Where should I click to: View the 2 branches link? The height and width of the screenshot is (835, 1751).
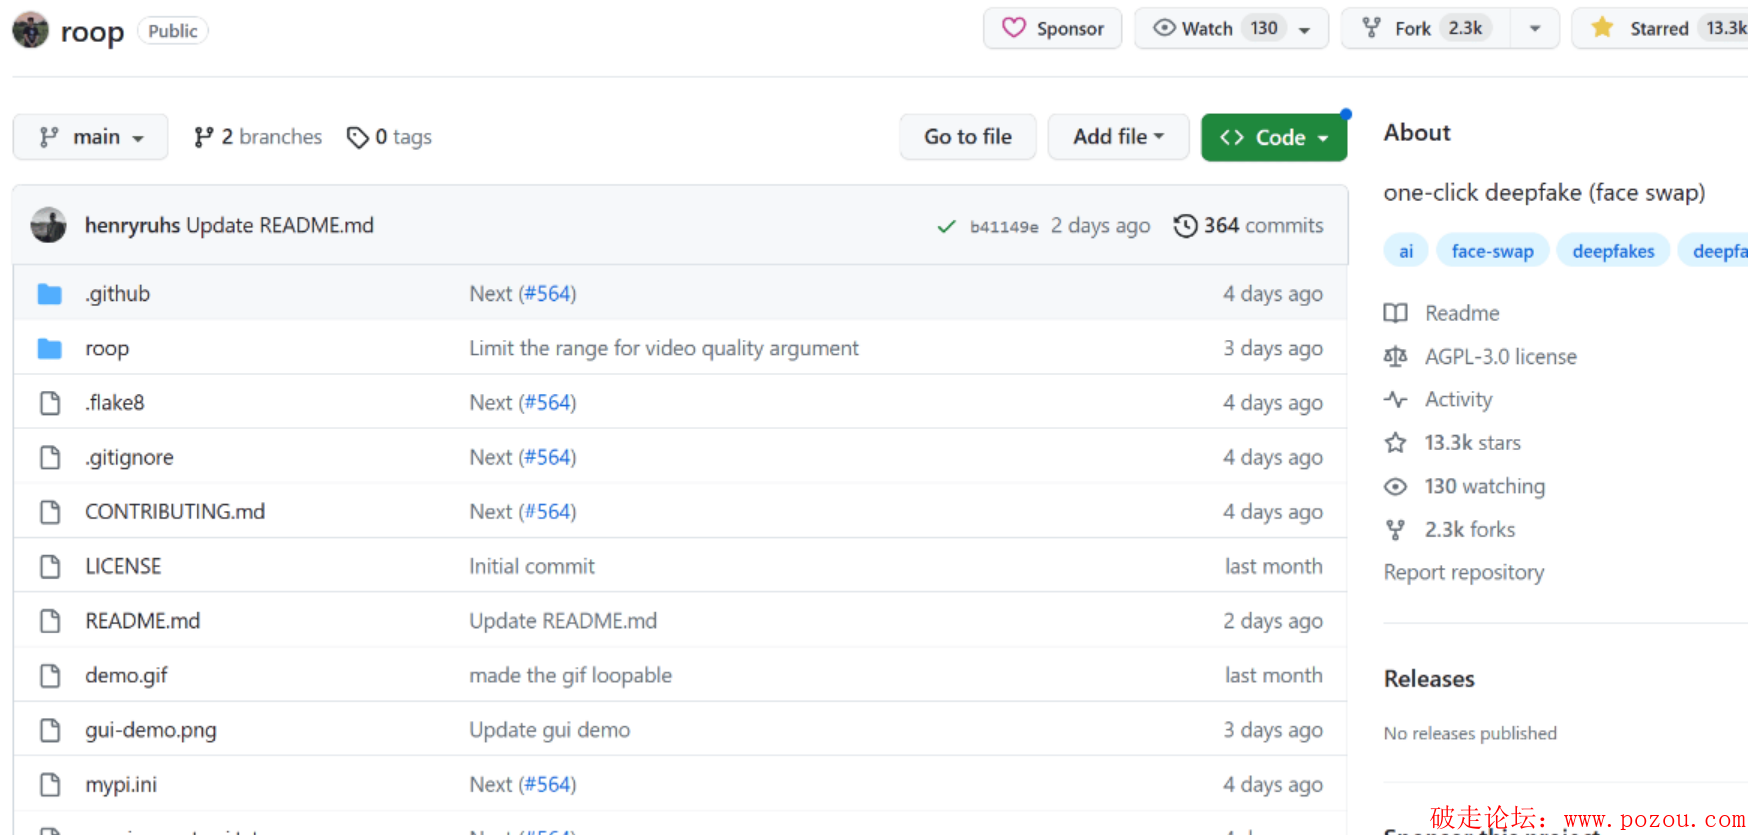pyautogui.click(x=258, y=137)
